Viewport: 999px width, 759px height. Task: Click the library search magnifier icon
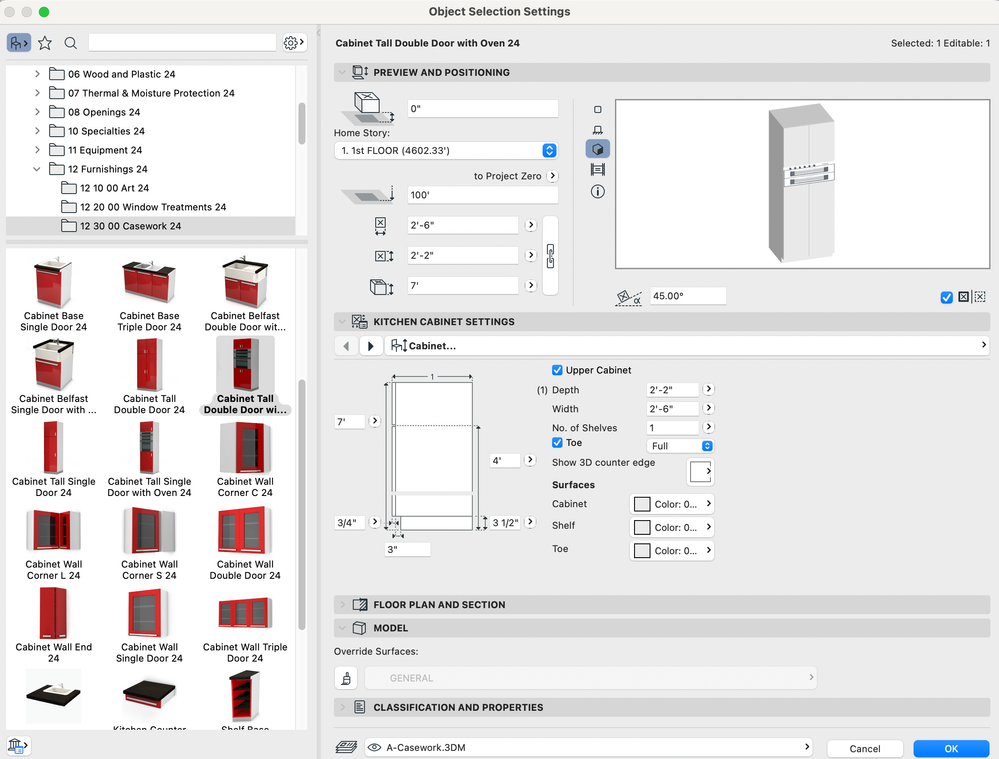71,43
